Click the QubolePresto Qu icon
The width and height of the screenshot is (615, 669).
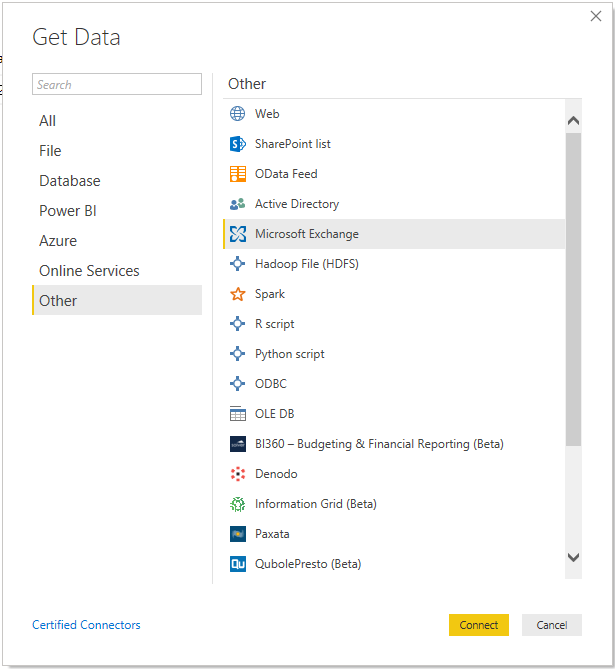pos(237,564)
